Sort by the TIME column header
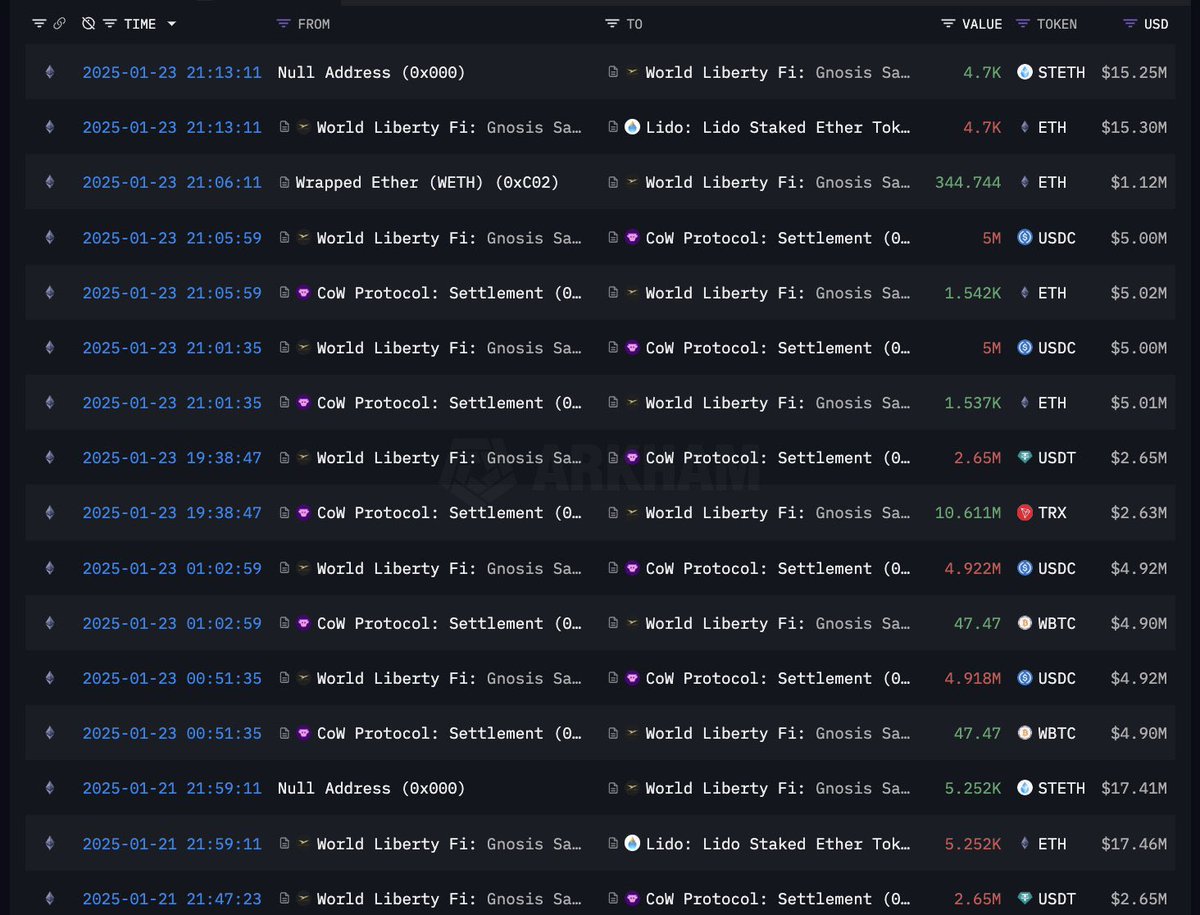This screenshot has width=1200, height=915. click(x=139, y=24)
